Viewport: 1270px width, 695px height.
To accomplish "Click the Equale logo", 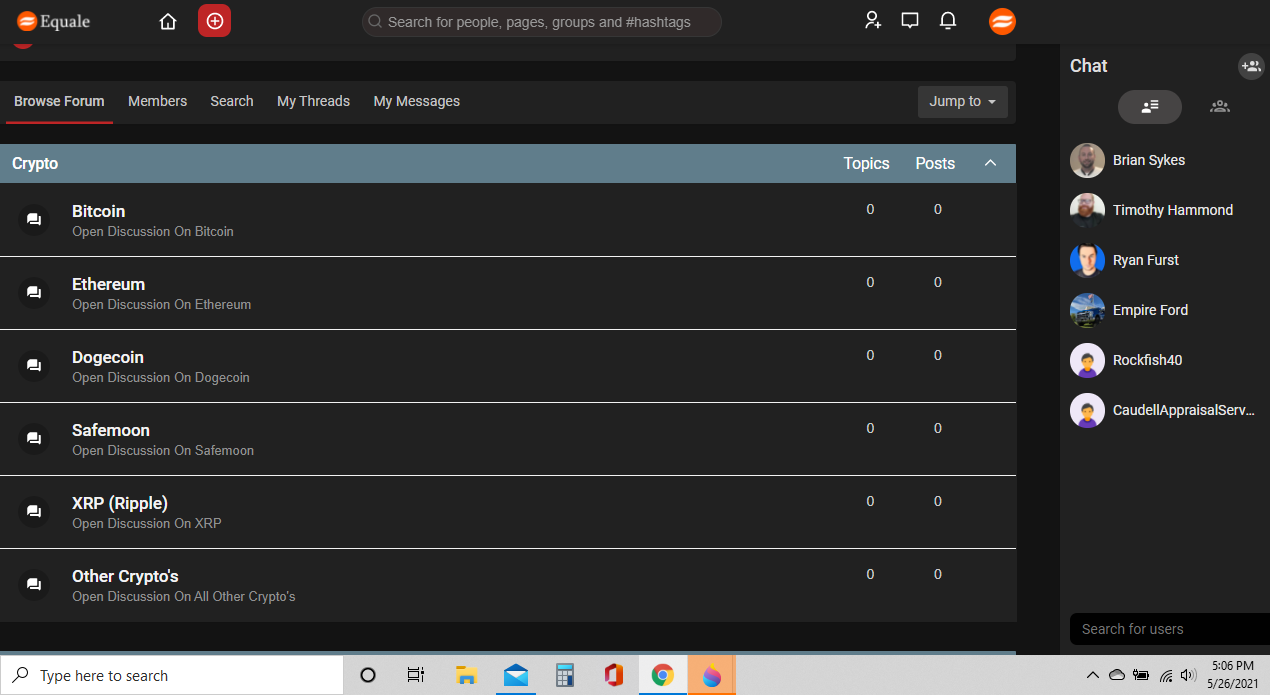I will pos(55,21).
